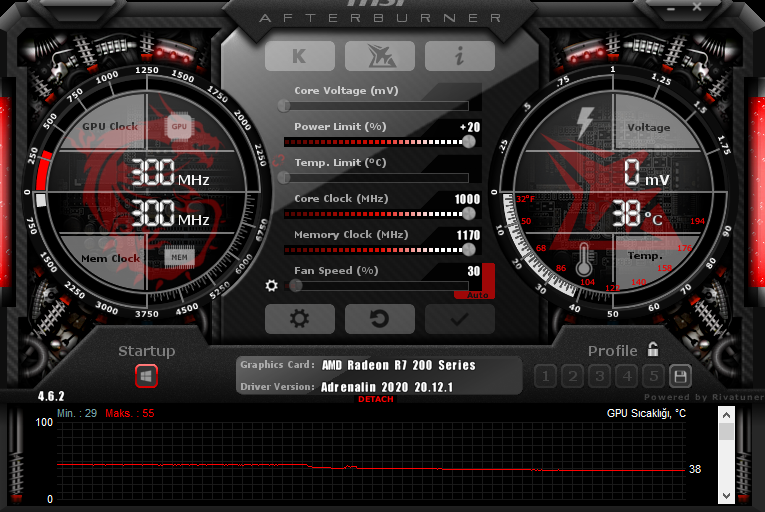Click the graph scrollbar up arrow
The height and width of the screenshot is (512, 765).
pos(726,415)
